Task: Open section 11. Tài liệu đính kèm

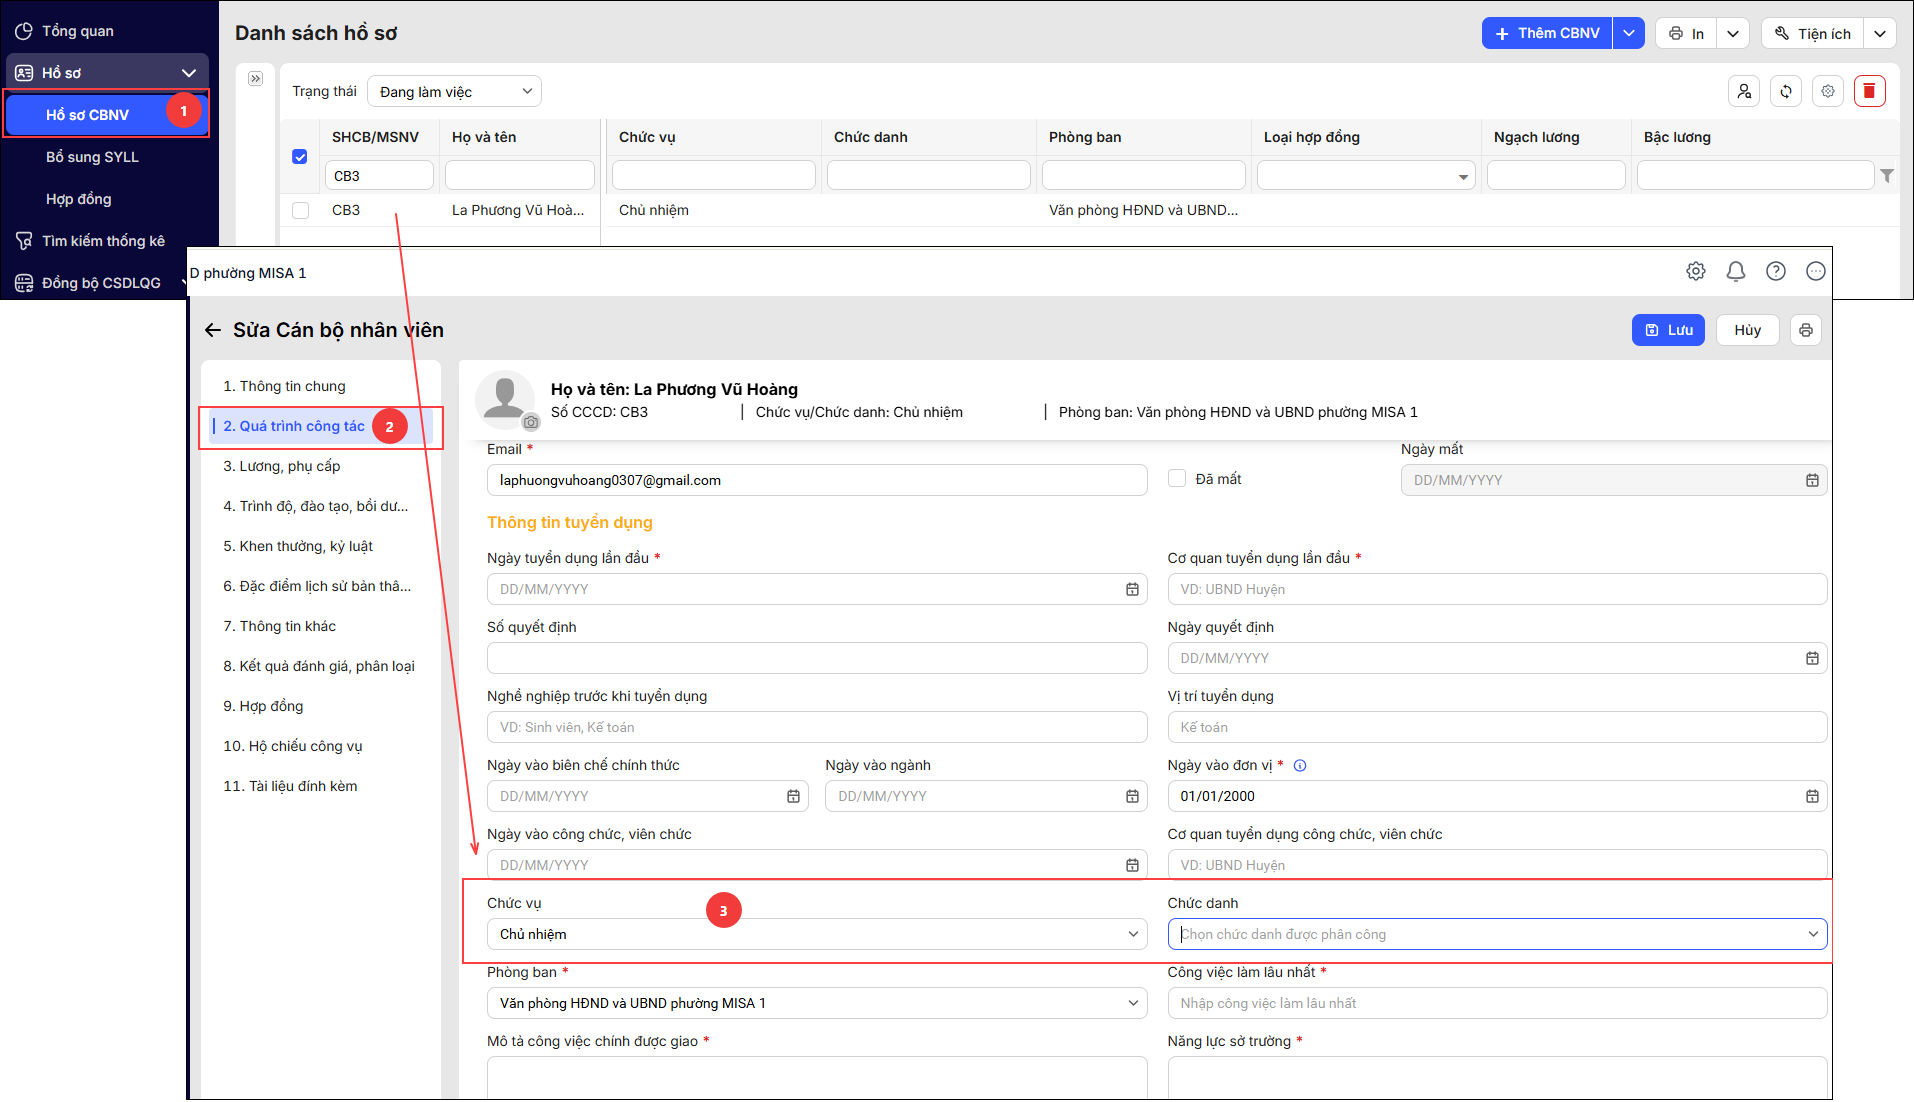Action: (290, 786)
